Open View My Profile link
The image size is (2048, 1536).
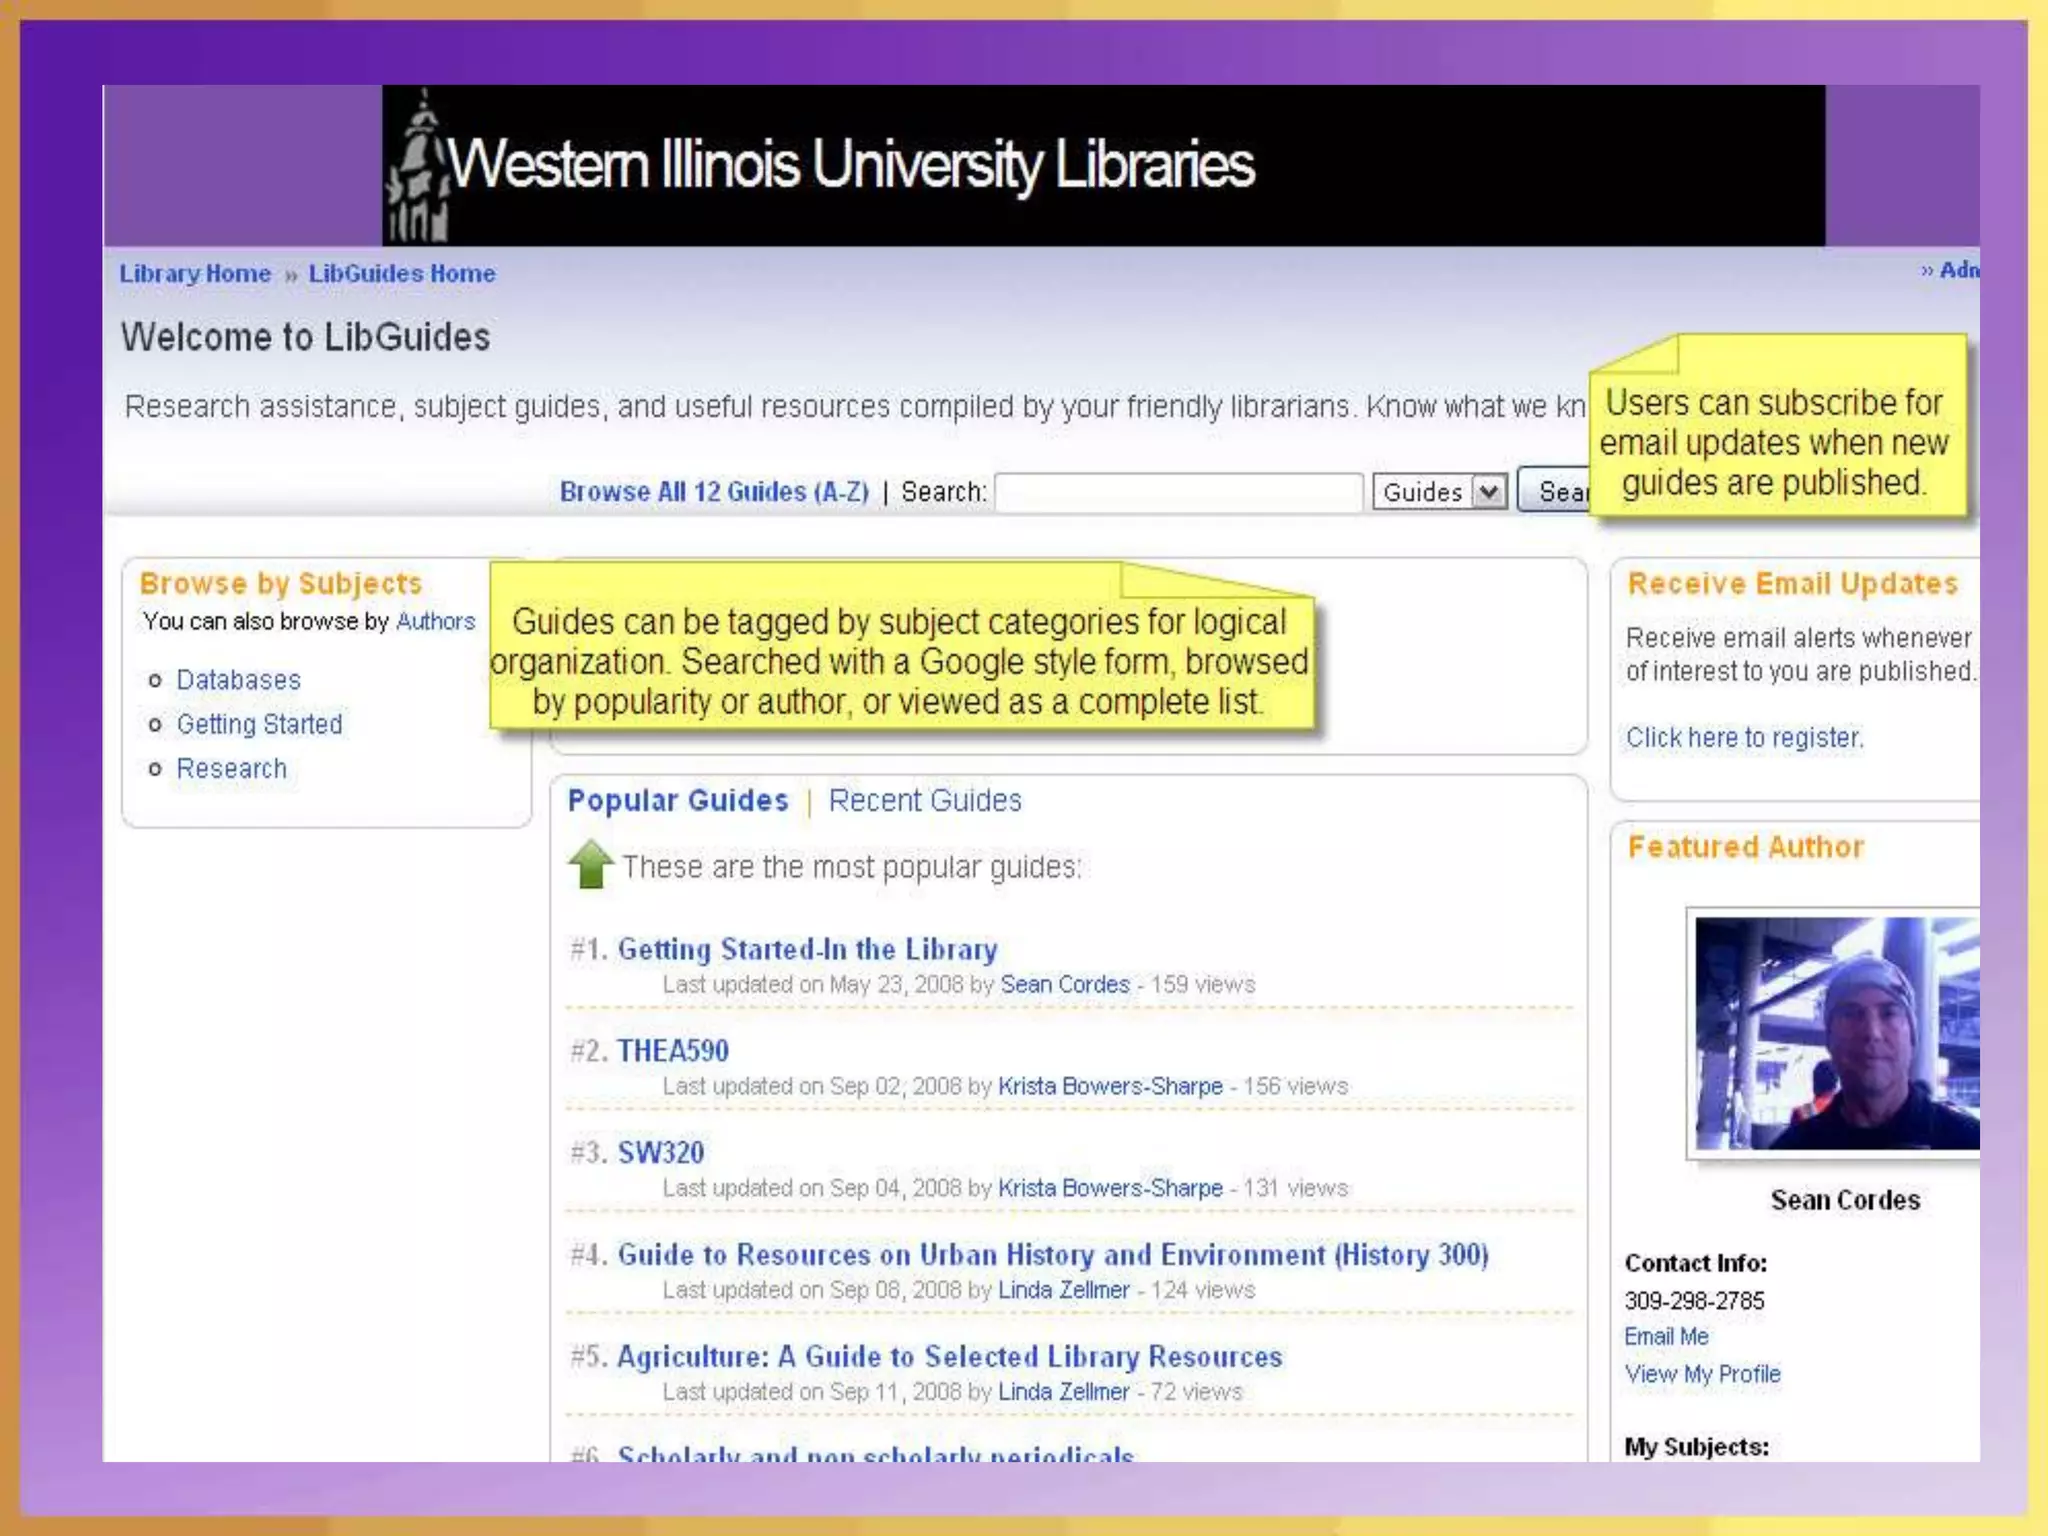click(1702, 1374)
